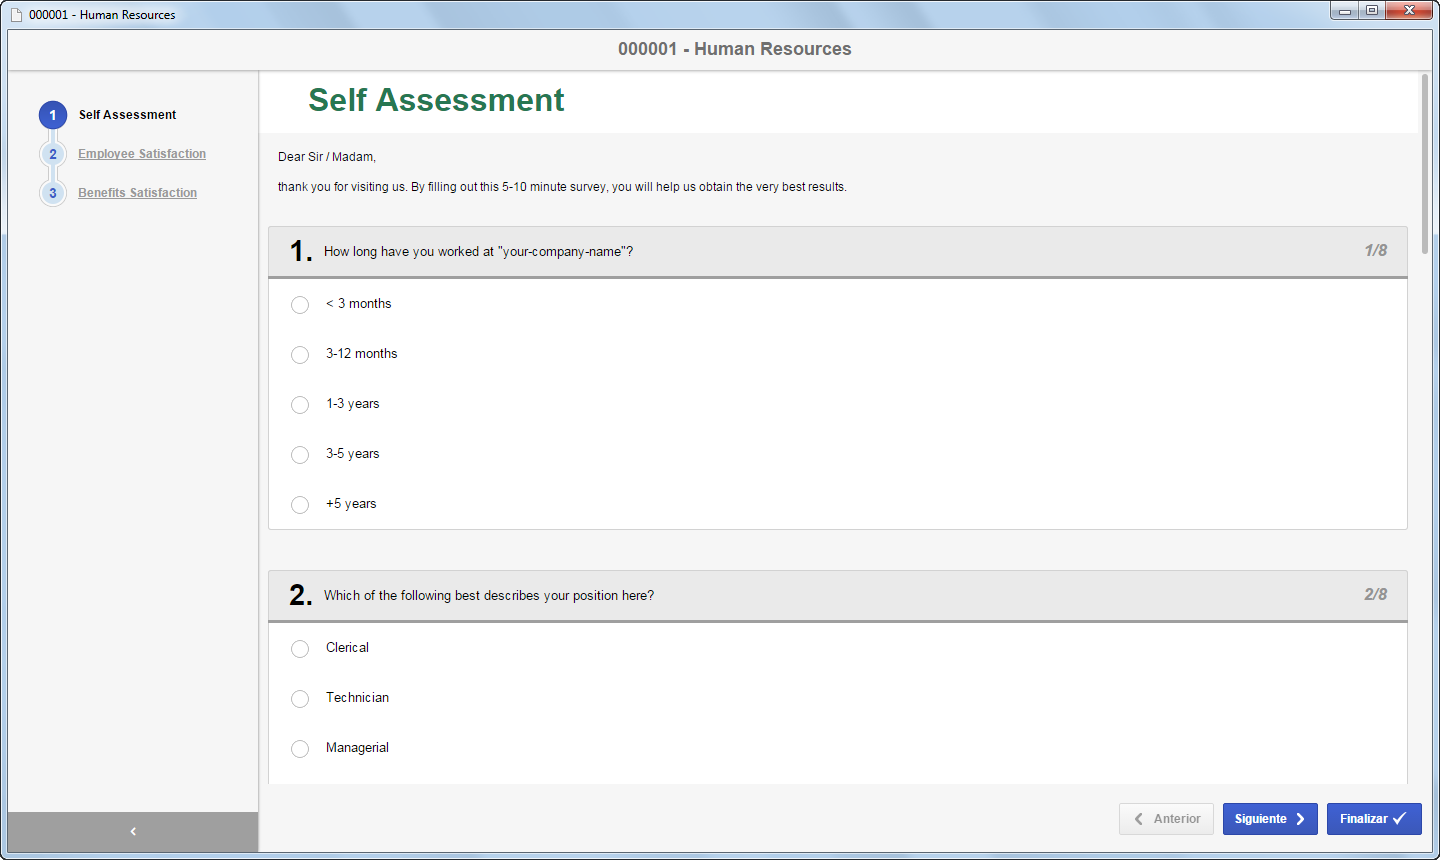
Task: Click the '2/8' question counter
Action: point(1376,594)
